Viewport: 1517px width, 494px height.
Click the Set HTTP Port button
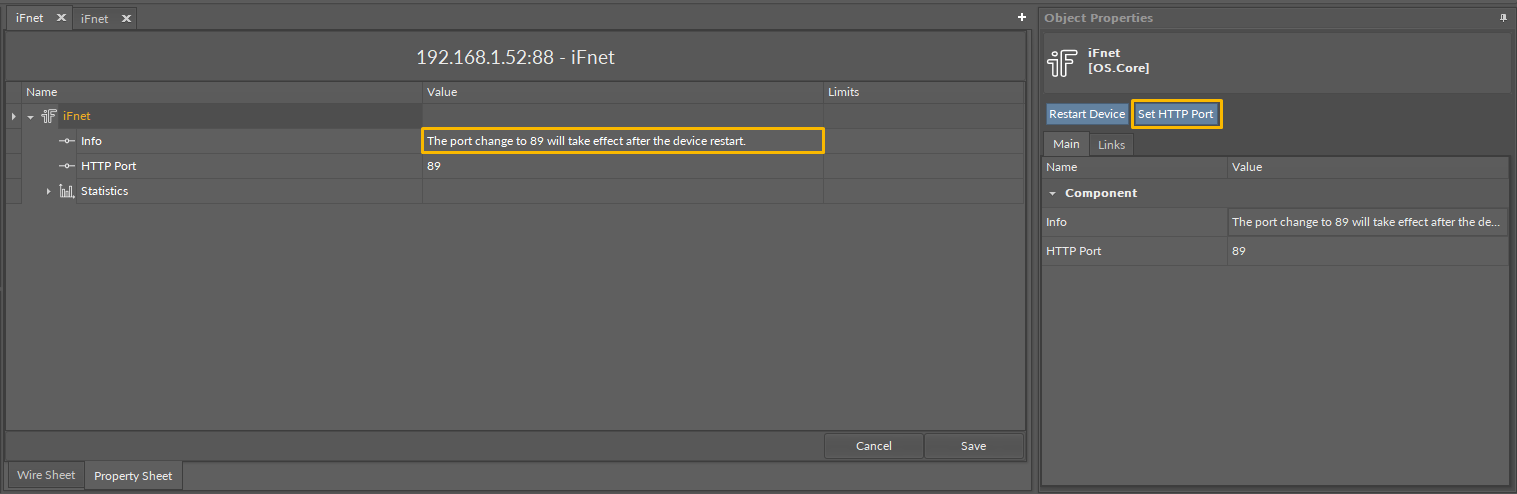point(1176,114)
